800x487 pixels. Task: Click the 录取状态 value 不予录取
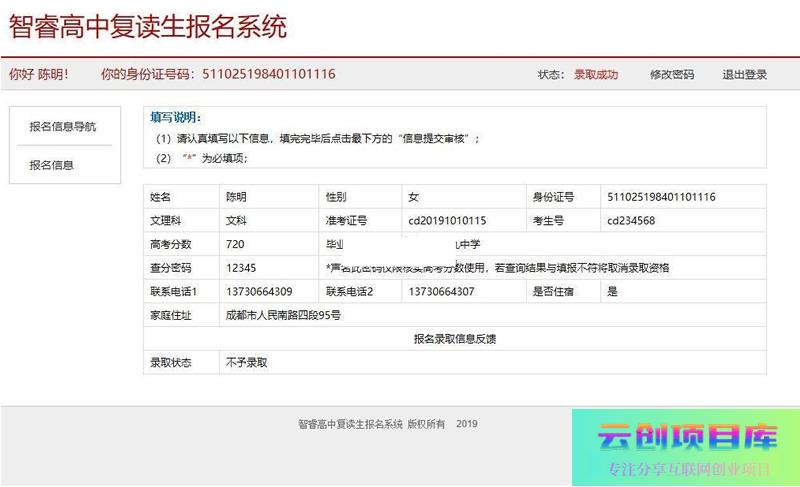pos(247,362)
